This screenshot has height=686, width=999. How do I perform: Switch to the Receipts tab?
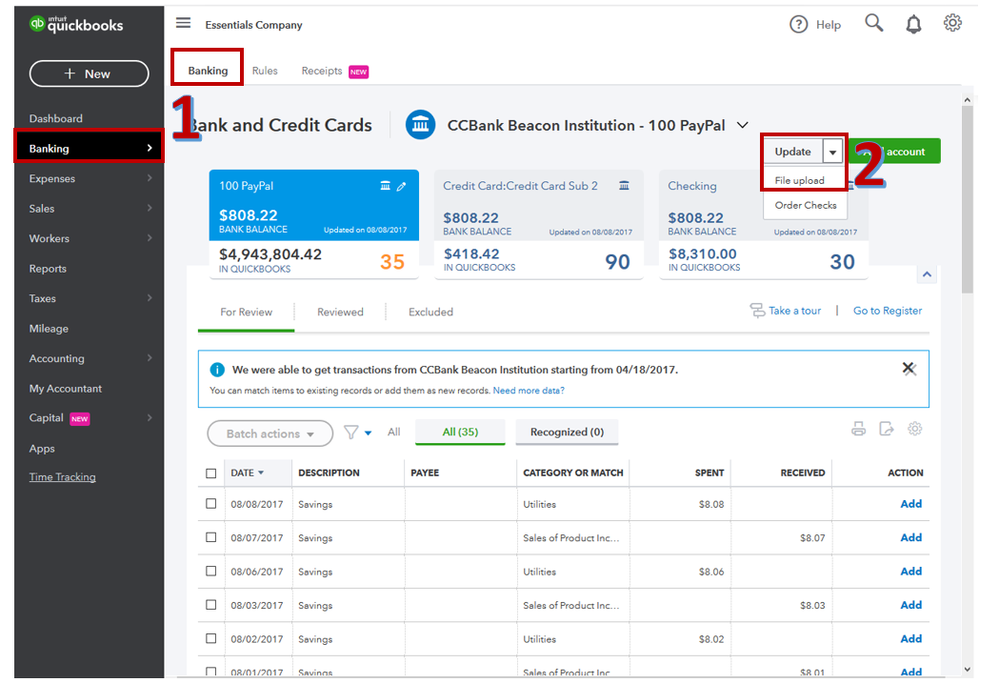point(322,71)
